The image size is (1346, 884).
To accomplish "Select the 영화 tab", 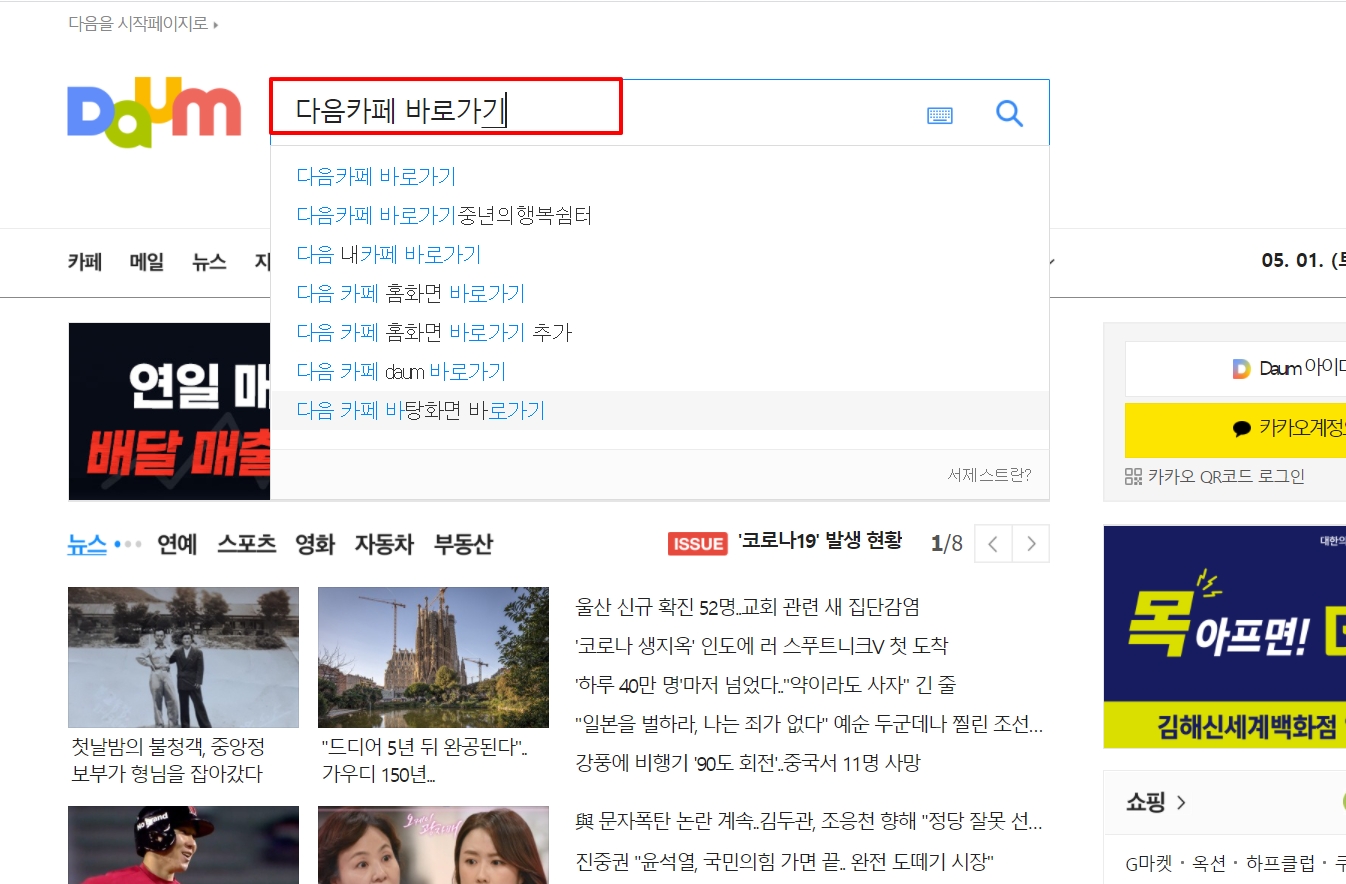I will [x=314, y=544].
